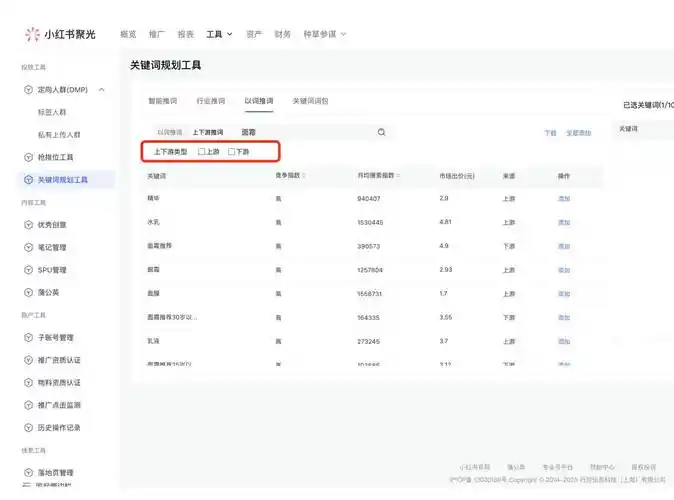The height and width of the screenshot is (500, 674).
Task: Click the 已选关键词 panel heading
Action: pos(648,105)
